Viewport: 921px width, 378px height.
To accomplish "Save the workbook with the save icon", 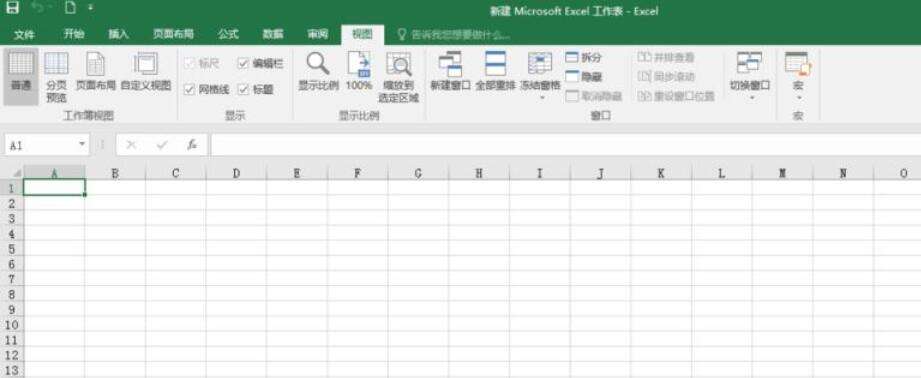I will click(12, 8).
